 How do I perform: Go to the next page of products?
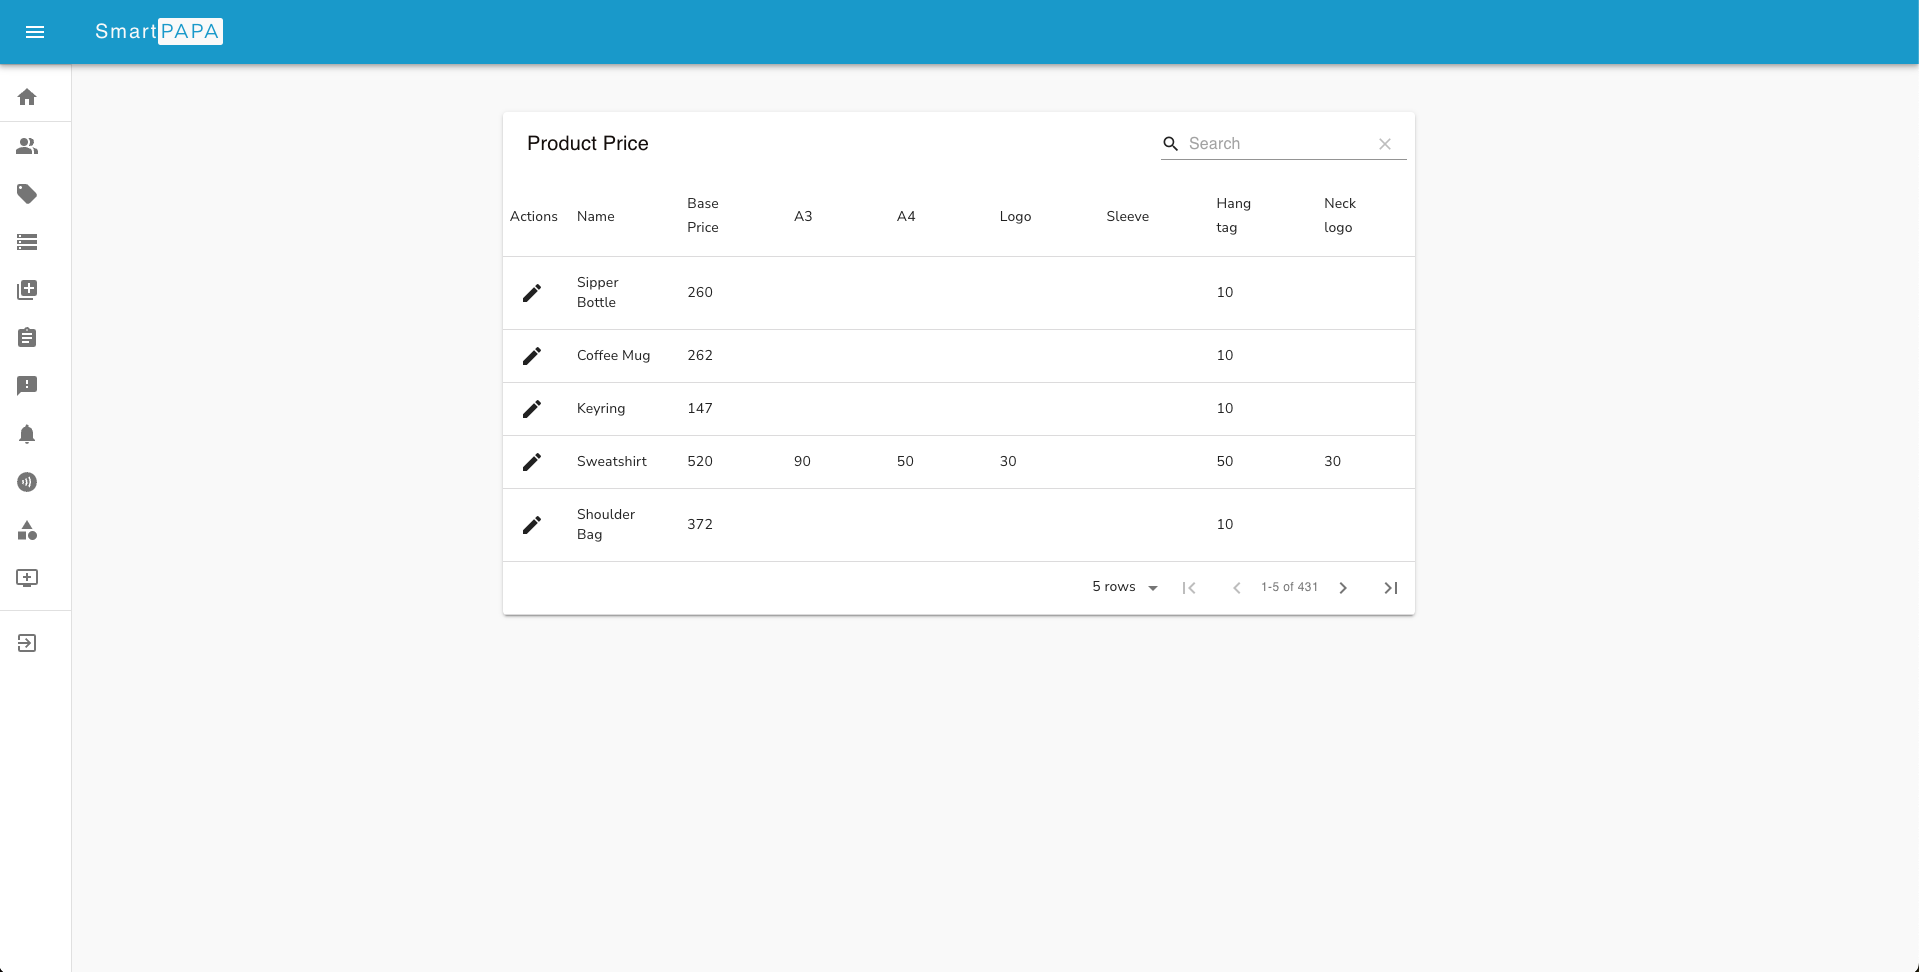tap(1343, 587)
